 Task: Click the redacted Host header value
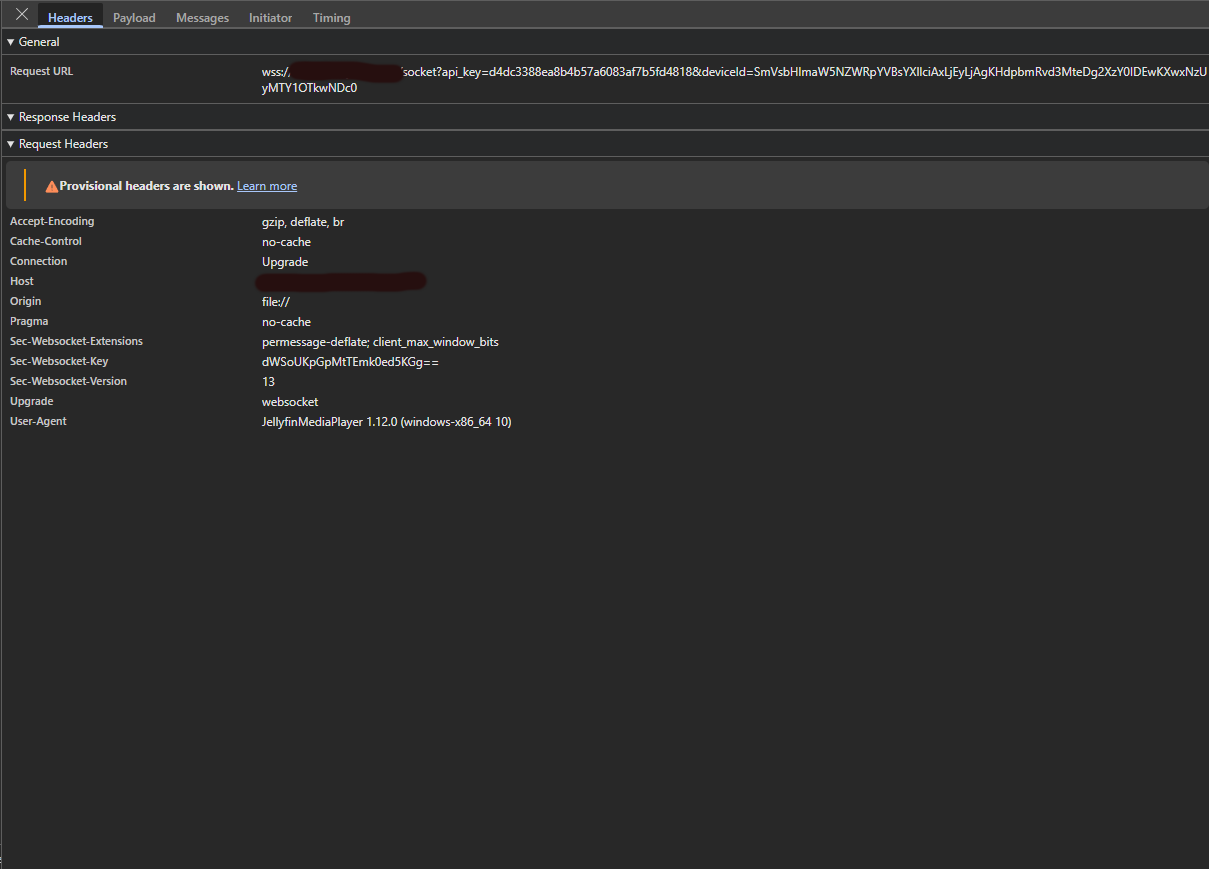[x=340, y=282]
